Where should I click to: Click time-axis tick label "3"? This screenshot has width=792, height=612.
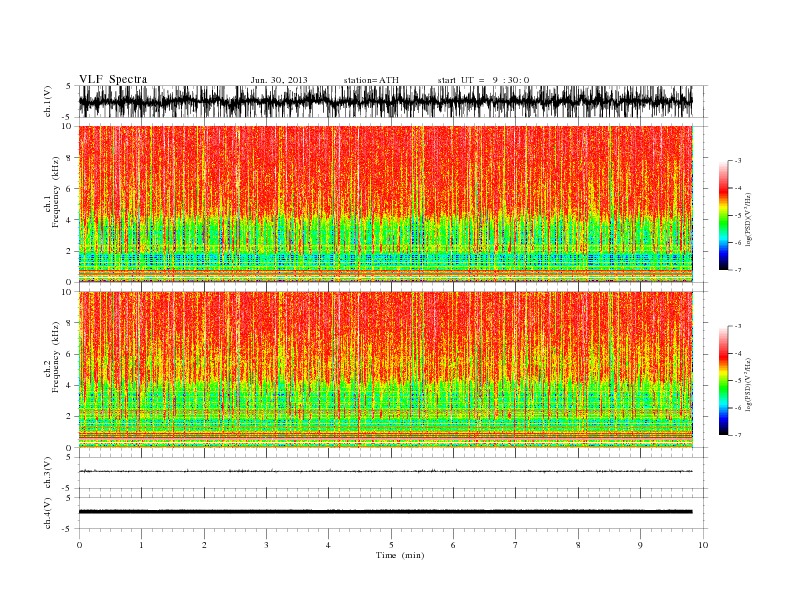pyautogui.click(x=266, y=545)
